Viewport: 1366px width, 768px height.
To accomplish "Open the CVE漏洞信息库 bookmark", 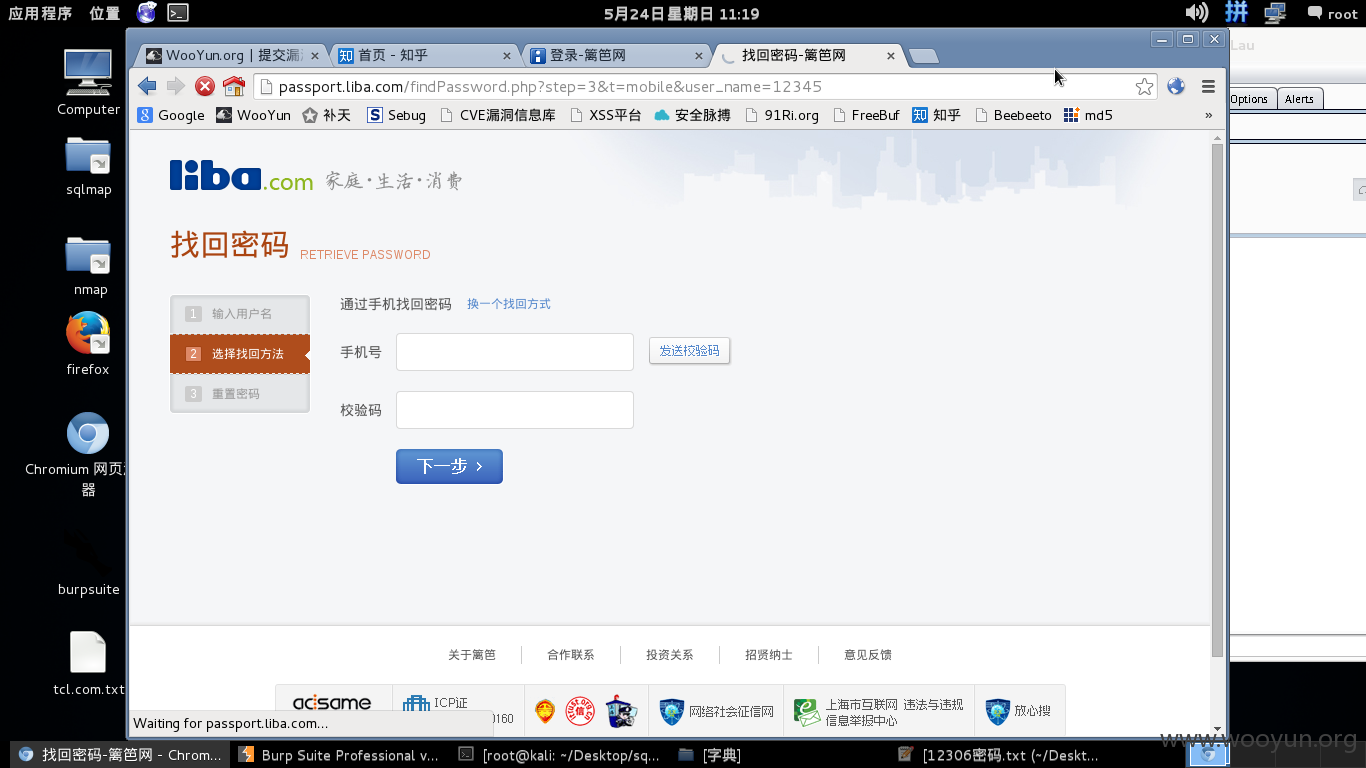I will (x=497, y=115).
